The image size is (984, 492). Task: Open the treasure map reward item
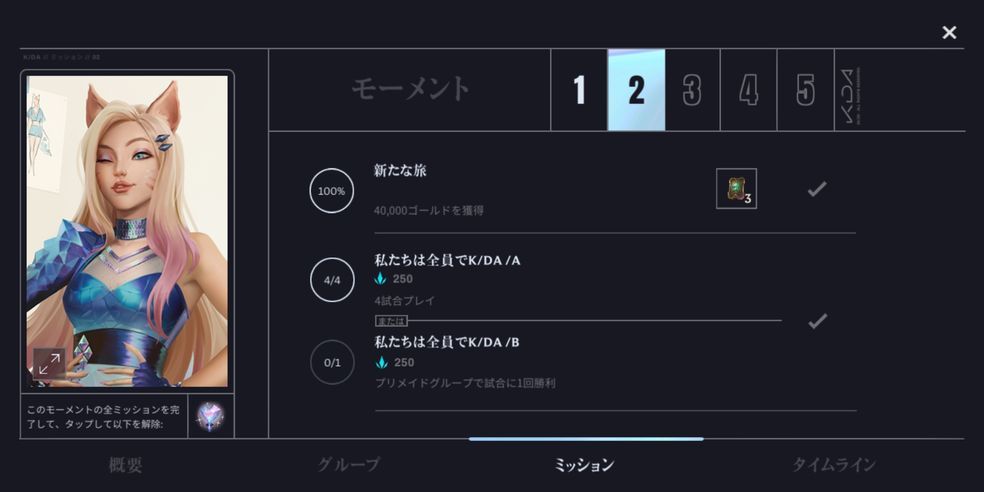pyautogui.click(x=736, y=188)
